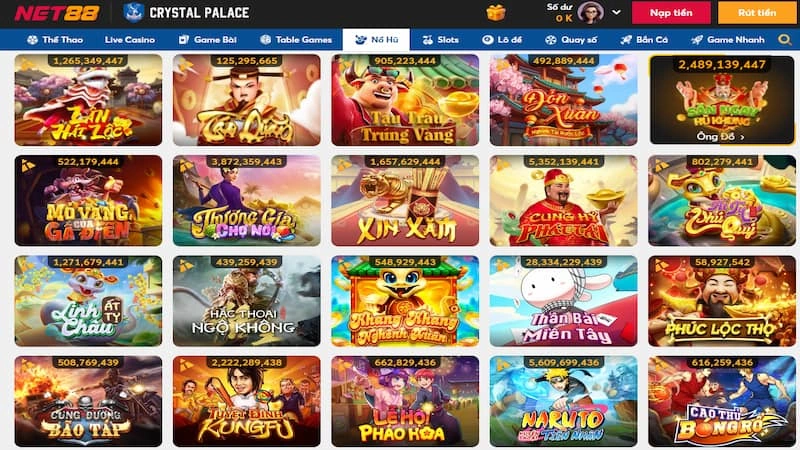Open the Ông Đồ jackpot link
Image resolution: width=800 pixels, height=450 pixels.
[720, 137]
